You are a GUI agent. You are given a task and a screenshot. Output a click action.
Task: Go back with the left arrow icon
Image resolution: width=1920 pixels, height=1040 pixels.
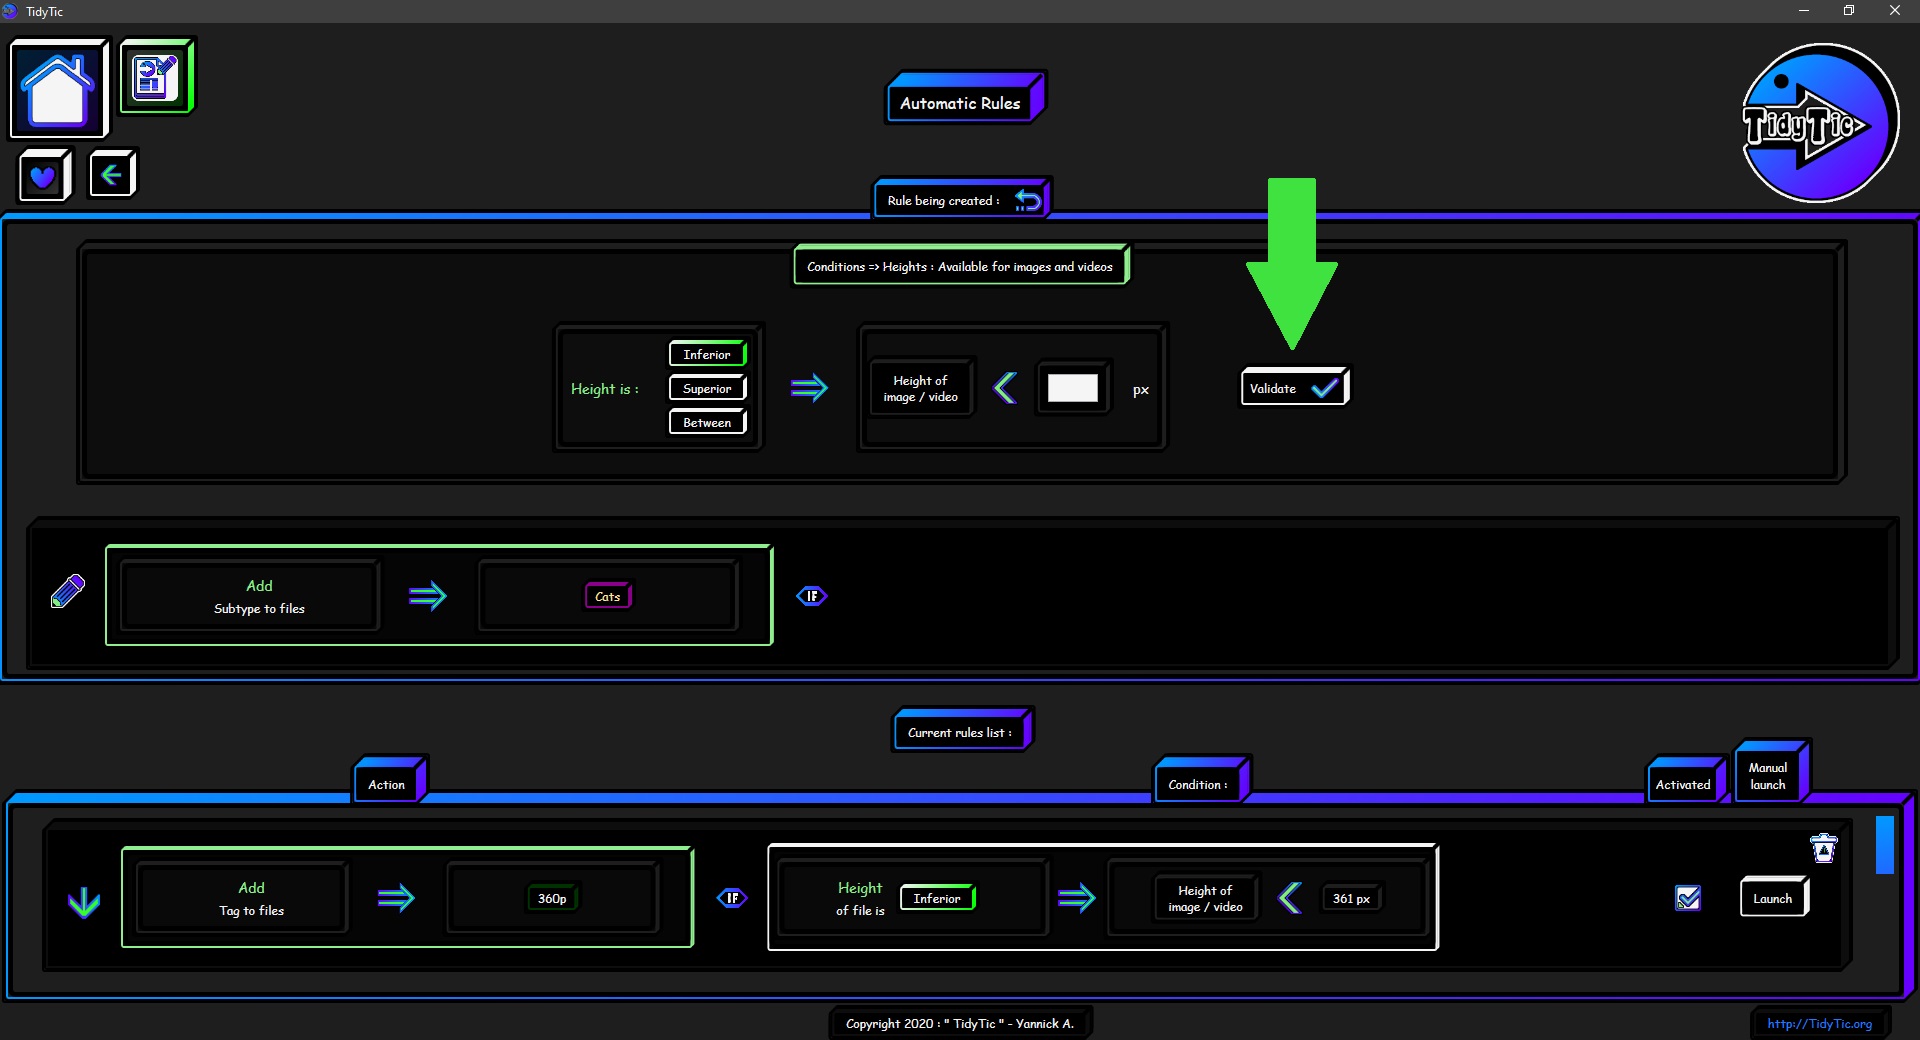point(112,175)
